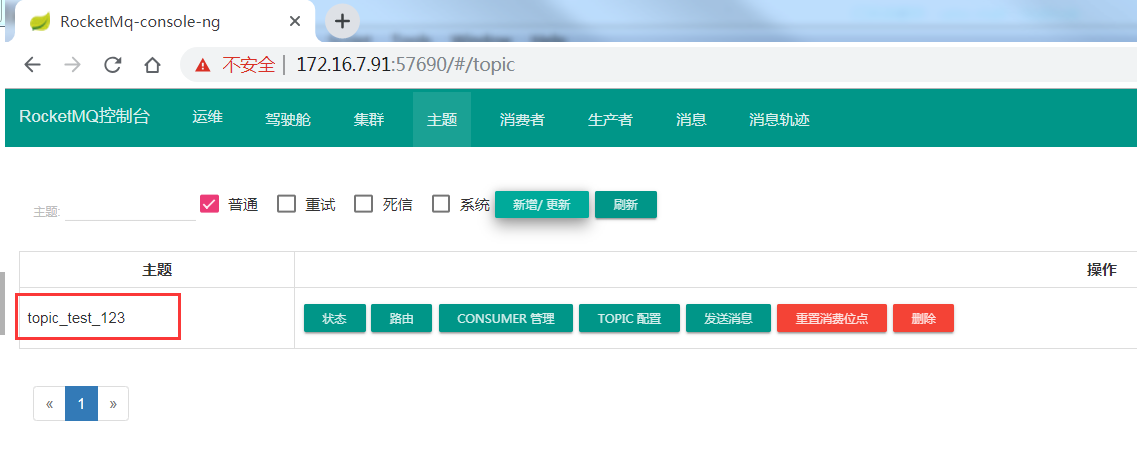Viewport: 1137px width, 452px height.
Task: Open the 运维 menu
Action: (x=207, y=118)
